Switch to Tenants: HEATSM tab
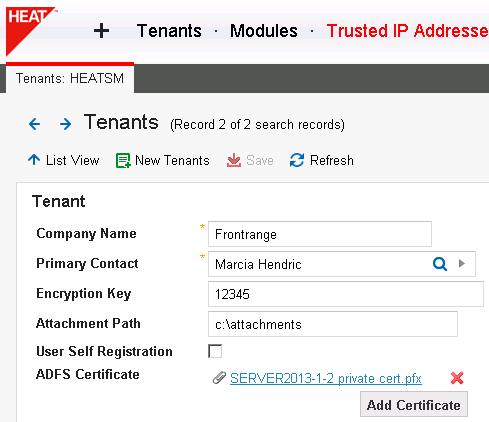489x422 pixels. point(70,78)
